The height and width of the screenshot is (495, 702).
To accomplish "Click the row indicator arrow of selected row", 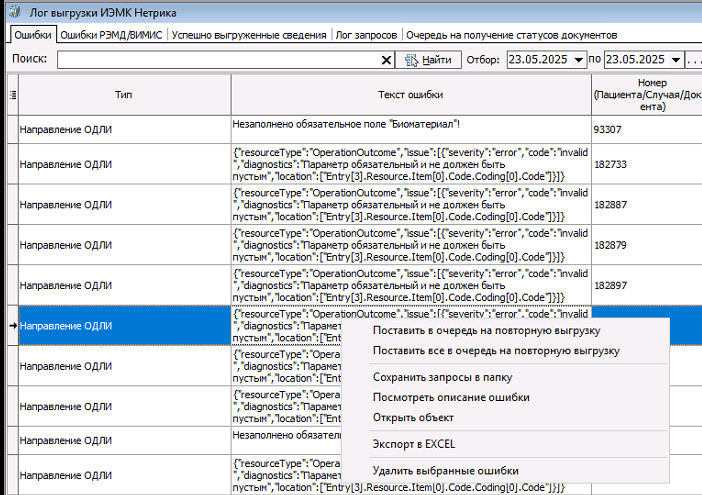I will 13,325.
